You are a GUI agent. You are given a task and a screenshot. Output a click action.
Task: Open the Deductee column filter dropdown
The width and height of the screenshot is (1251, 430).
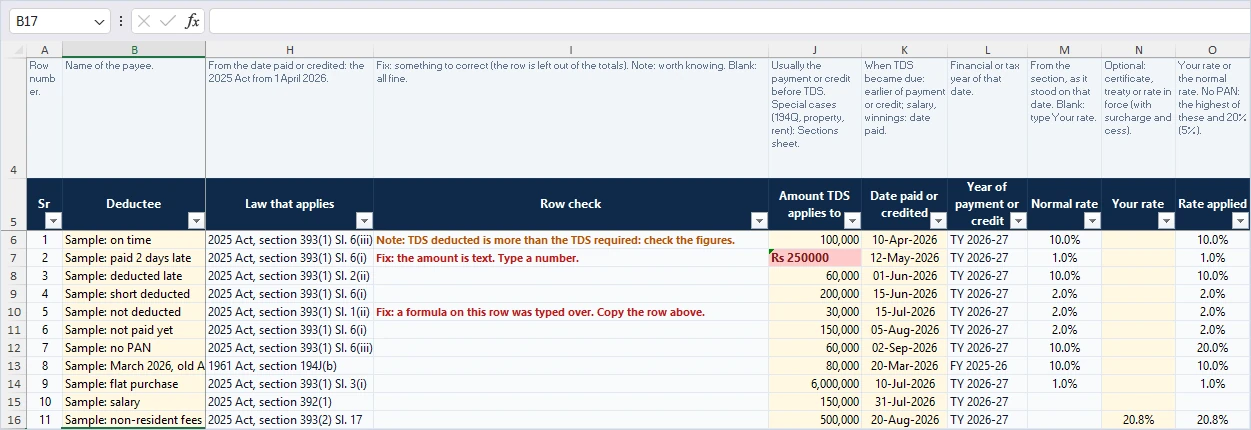click(196, 221)
